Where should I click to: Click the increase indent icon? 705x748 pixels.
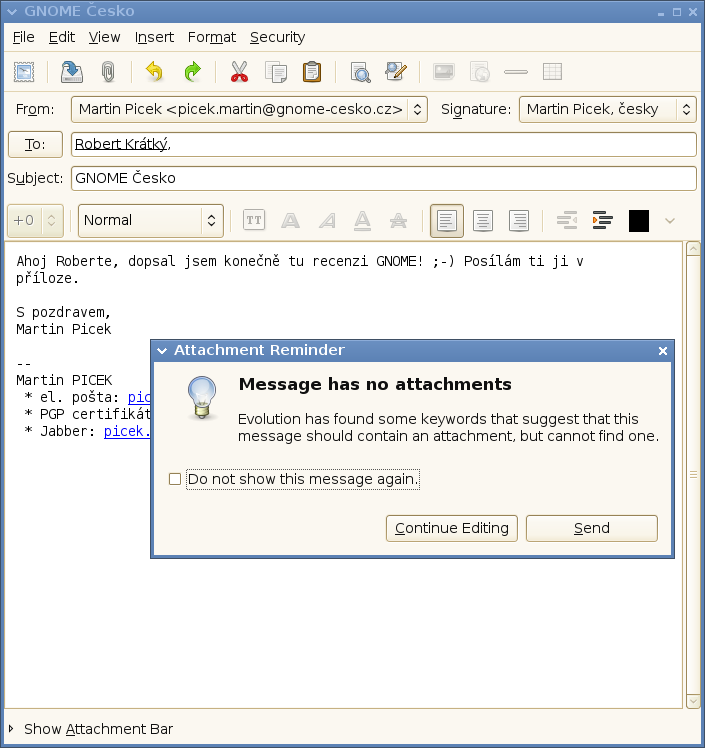(602, 220)
